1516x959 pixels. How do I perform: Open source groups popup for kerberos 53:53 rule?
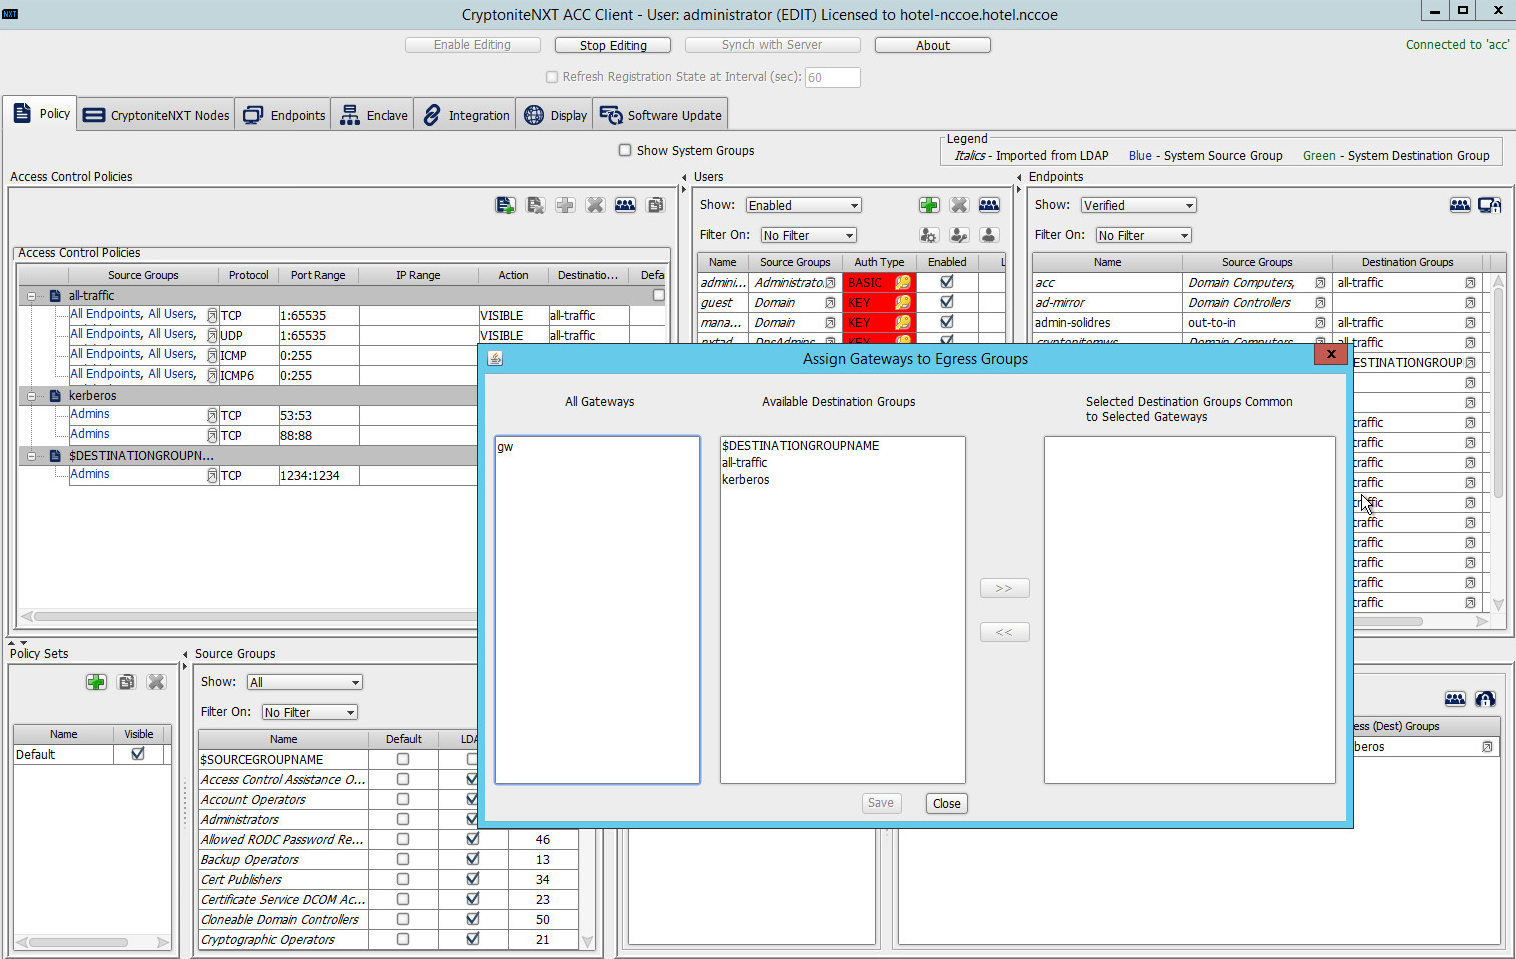point(212,415)
